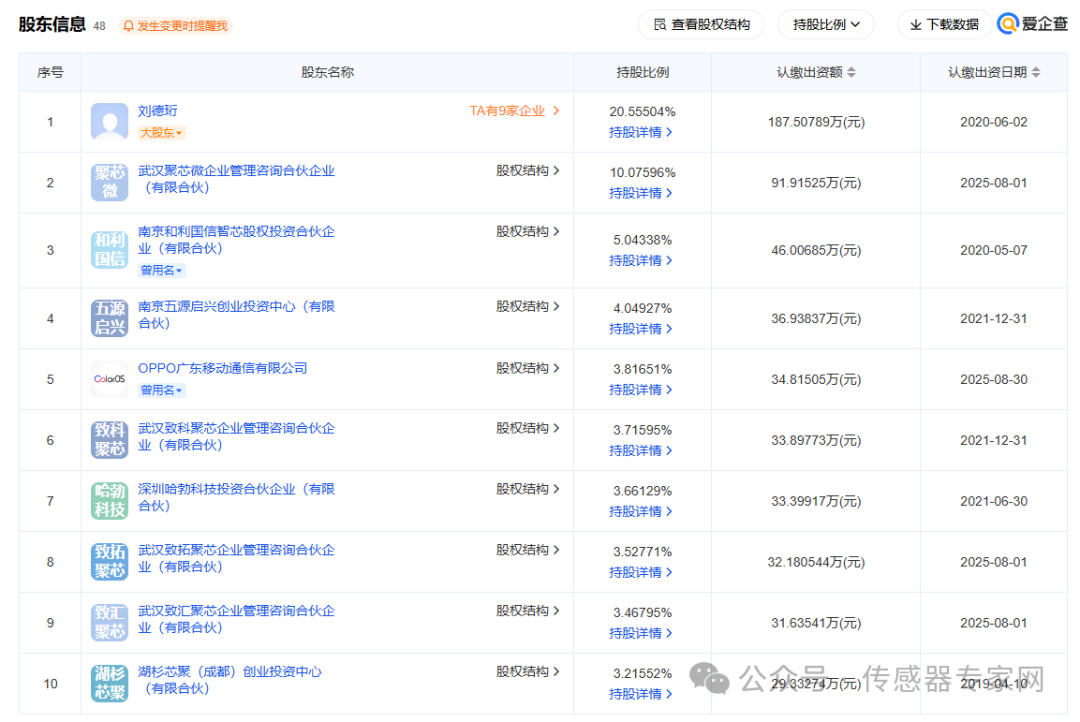
Task: Click 刘德珩 avatar icon
Action: (109, 122)
